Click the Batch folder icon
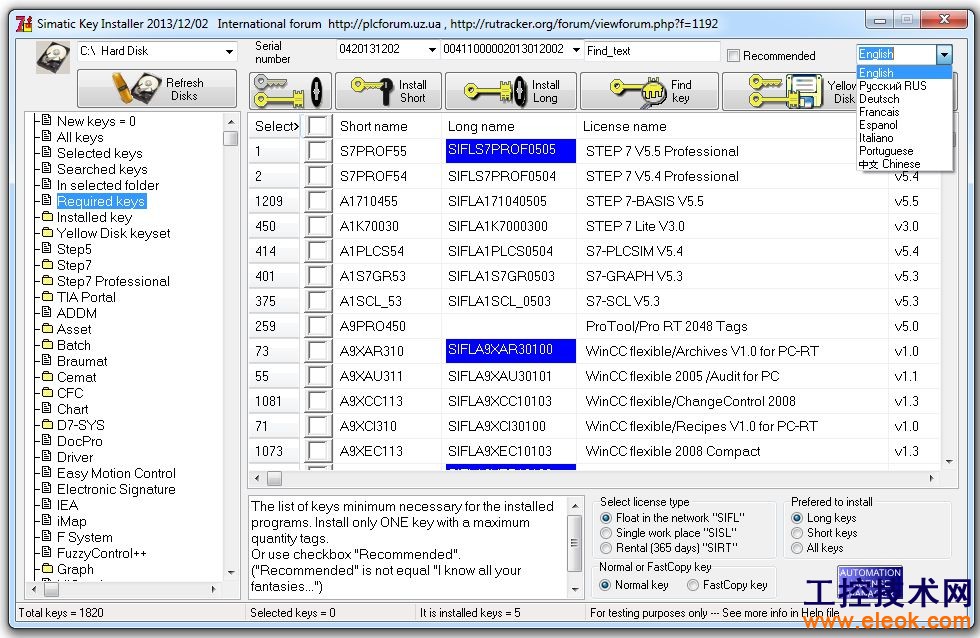This screenshot has width=980, height=638. pos(47,344)
